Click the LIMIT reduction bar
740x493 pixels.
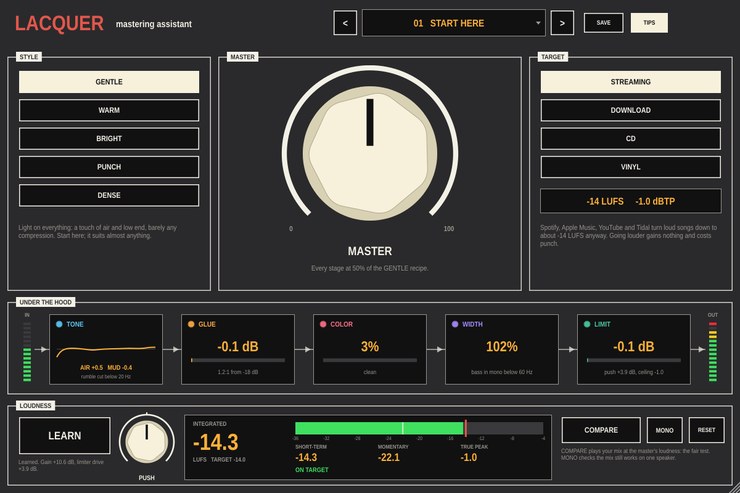634,360
